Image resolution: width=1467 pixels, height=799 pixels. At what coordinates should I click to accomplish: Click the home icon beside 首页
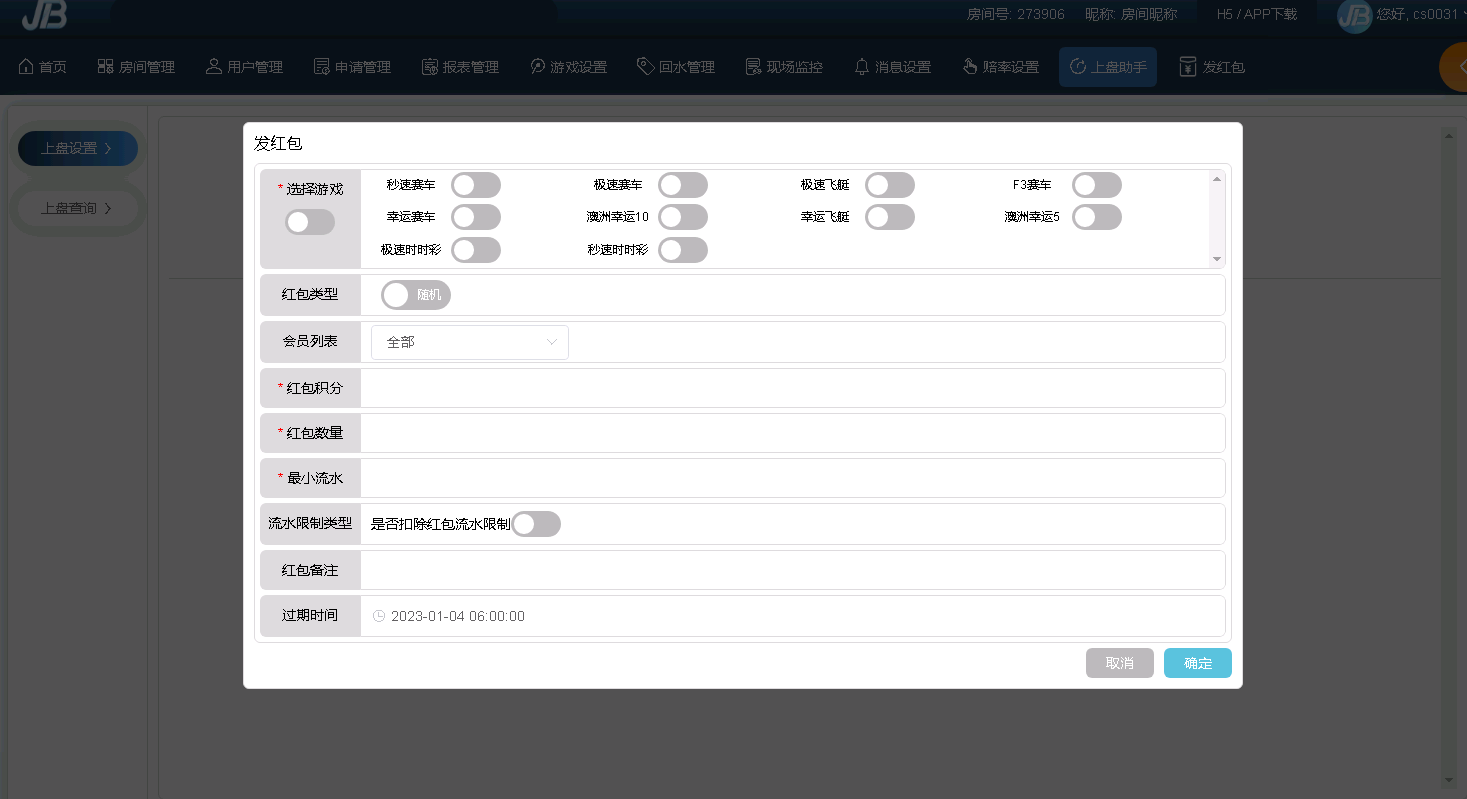pyautogui.click(x=26, y=67)
